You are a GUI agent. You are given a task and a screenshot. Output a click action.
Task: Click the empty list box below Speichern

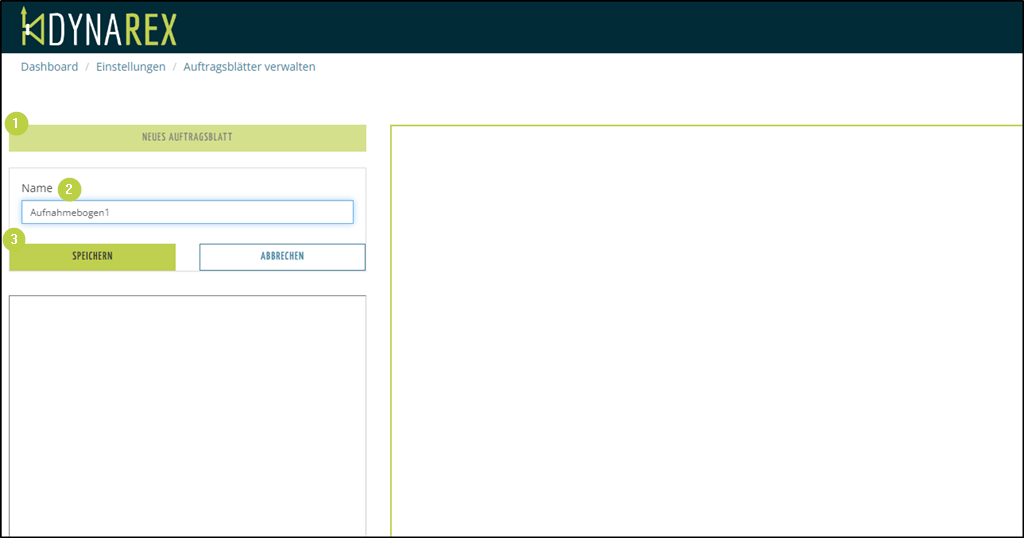187,415
